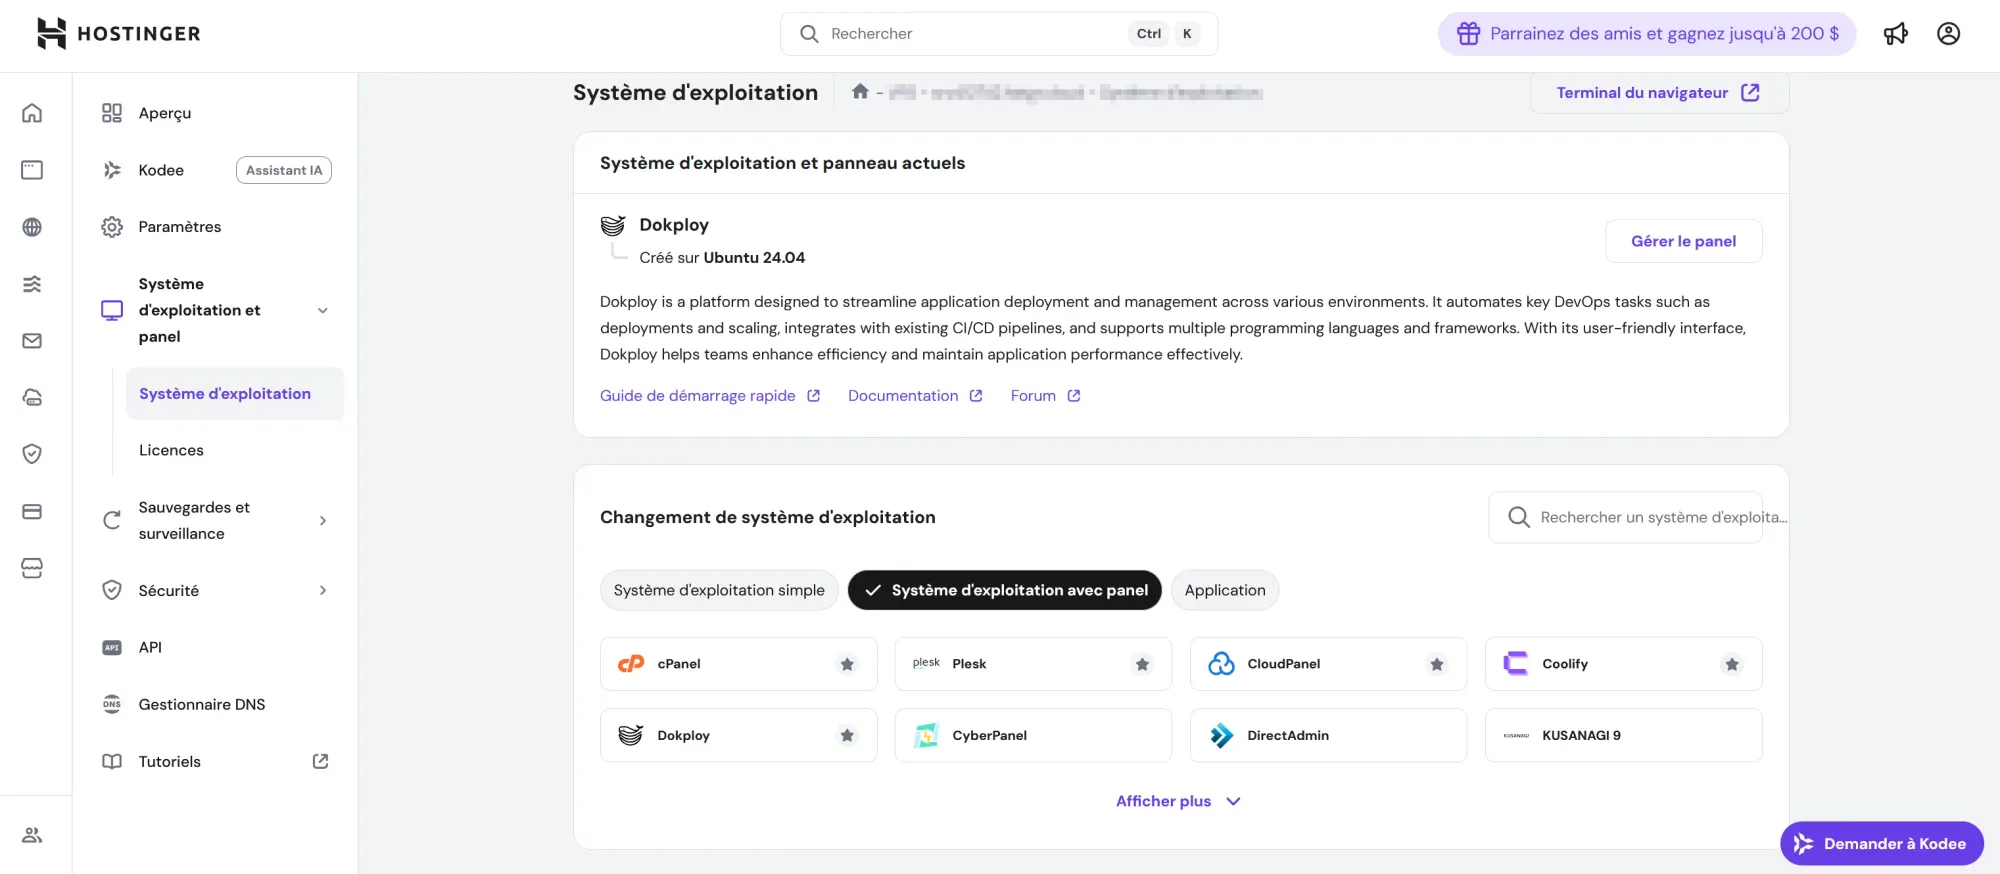Click Parrainez des amis referral banner
The image size is (2000, 874).
(1647, 34)
